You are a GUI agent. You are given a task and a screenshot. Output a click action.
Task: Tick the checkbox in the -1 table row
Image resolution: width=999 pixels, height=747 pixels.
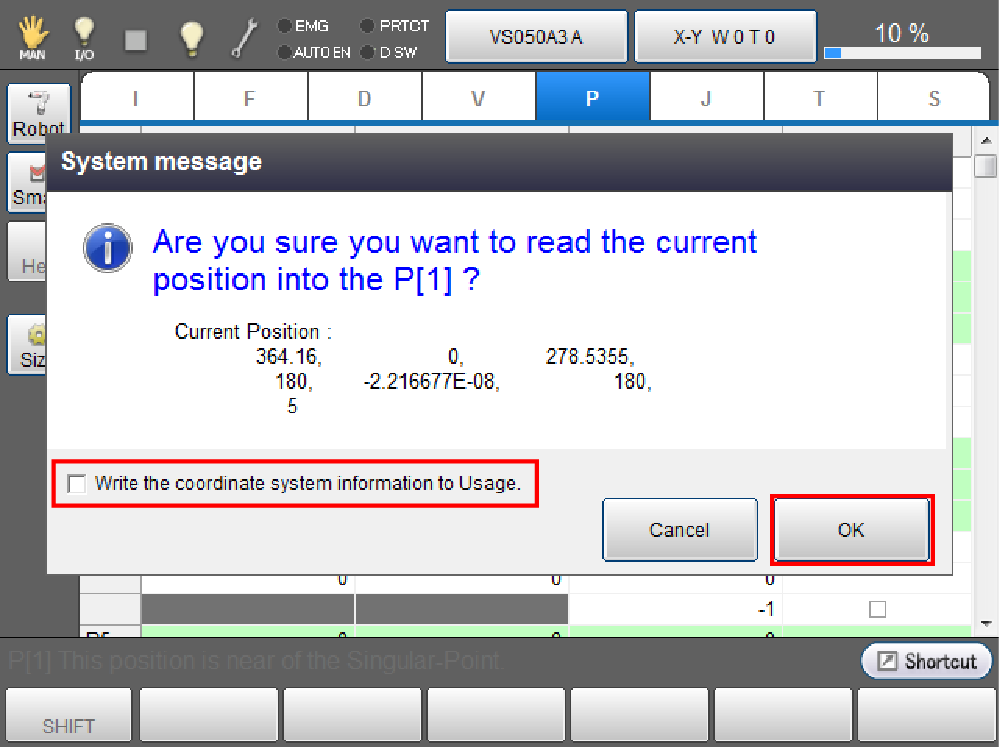[x=877, y=609]
